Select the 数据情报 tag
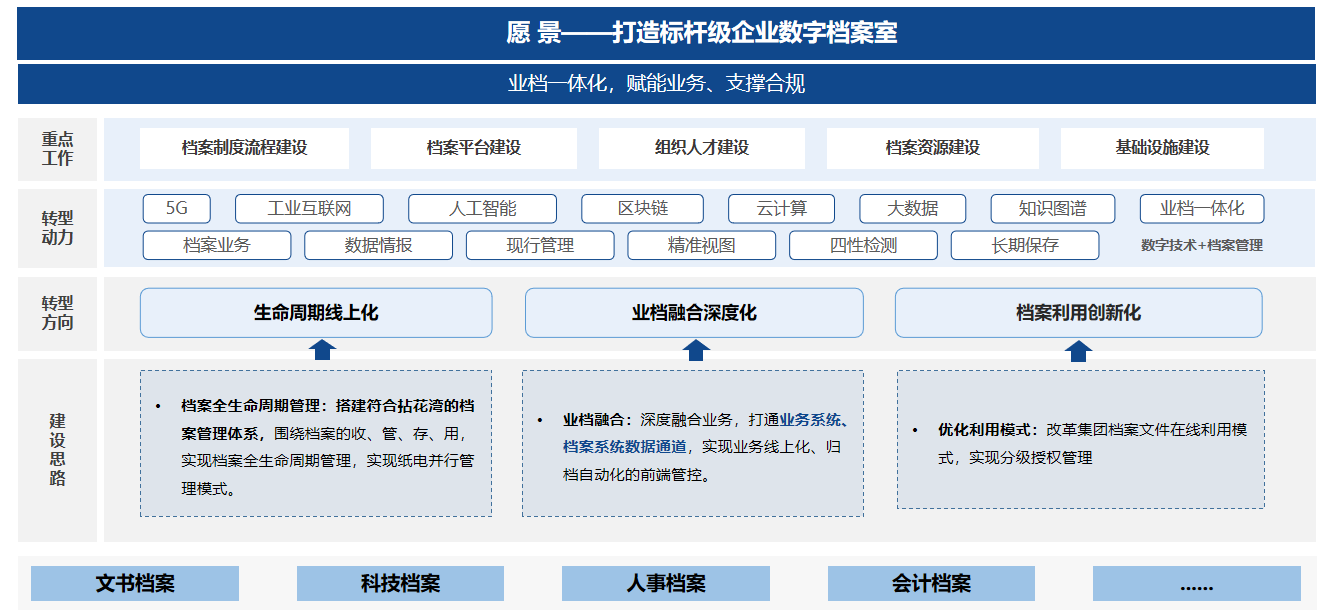This screenshot has height=612, width=1326. click(379, 245)
